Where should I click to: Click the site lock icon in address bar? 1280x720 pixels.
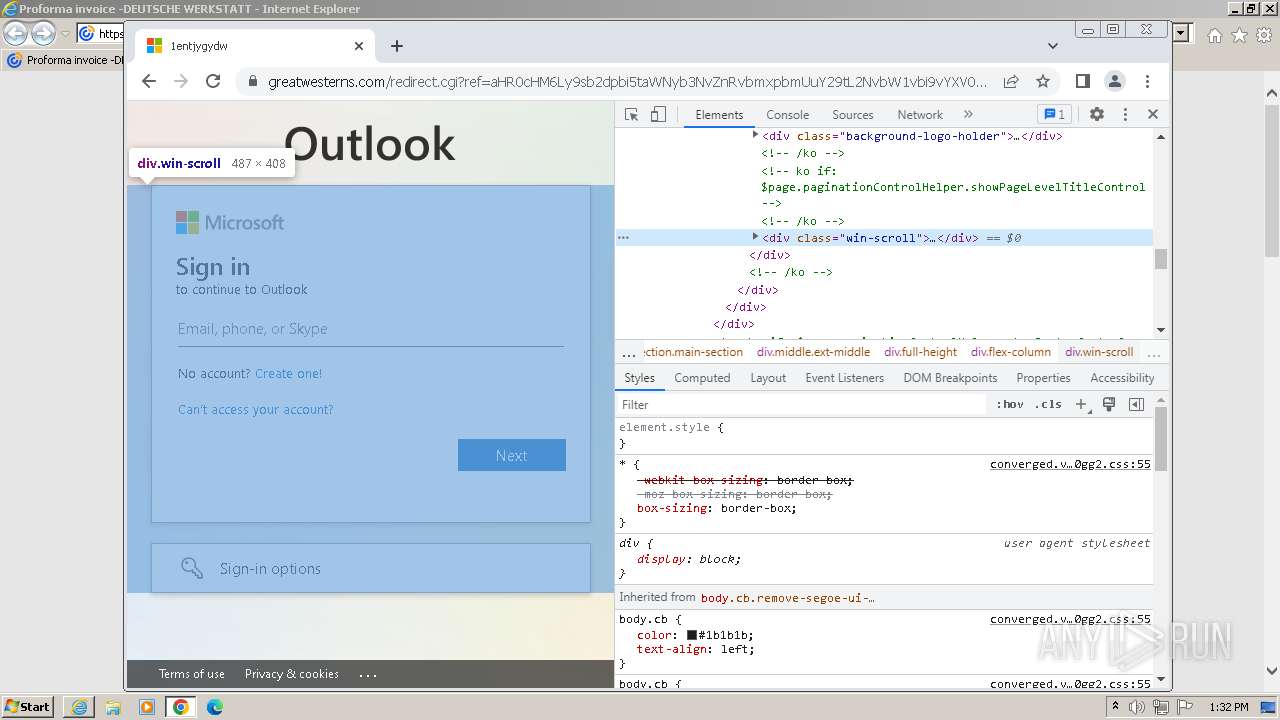252,82
